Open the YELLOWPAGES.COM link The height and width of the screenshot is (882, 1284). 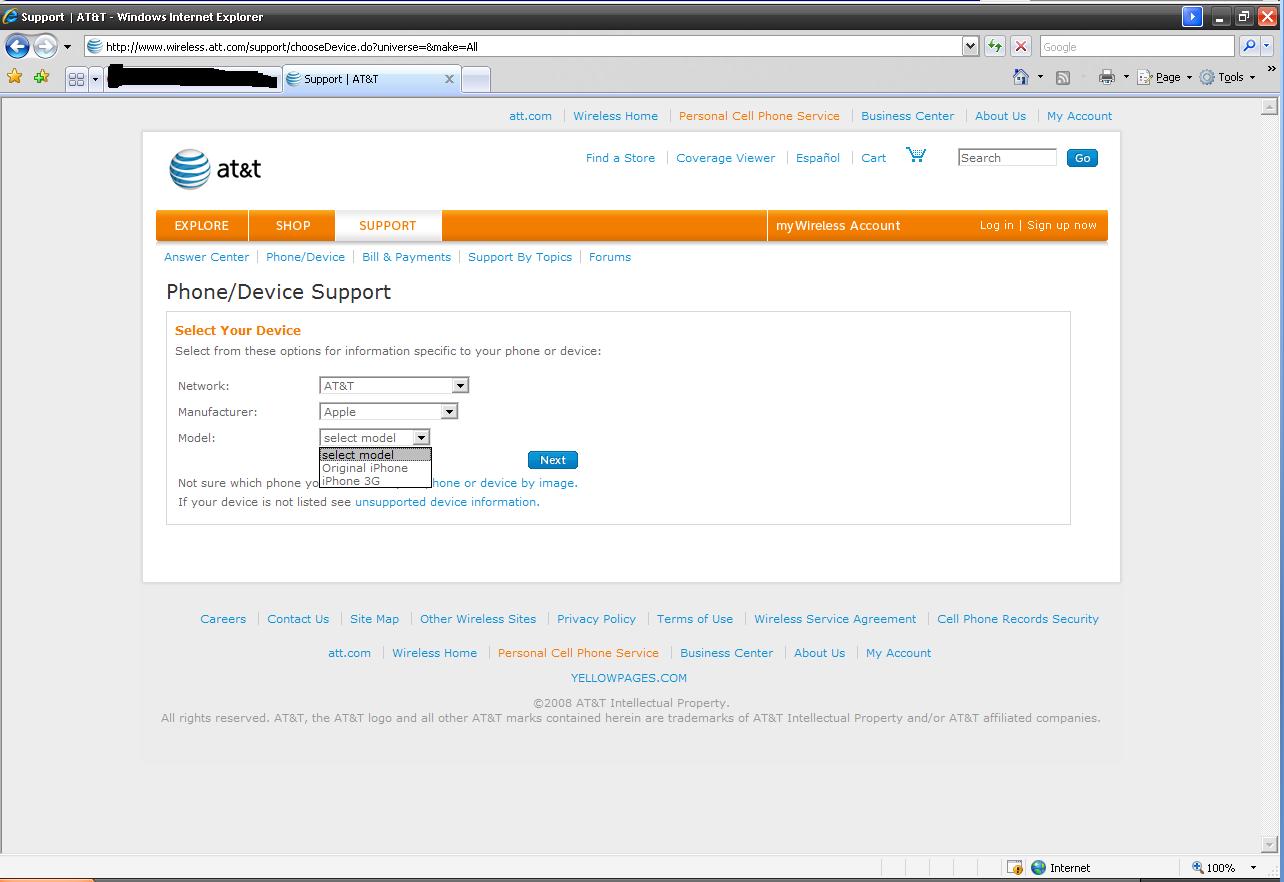pyautogui.click(x=629, y=678)
